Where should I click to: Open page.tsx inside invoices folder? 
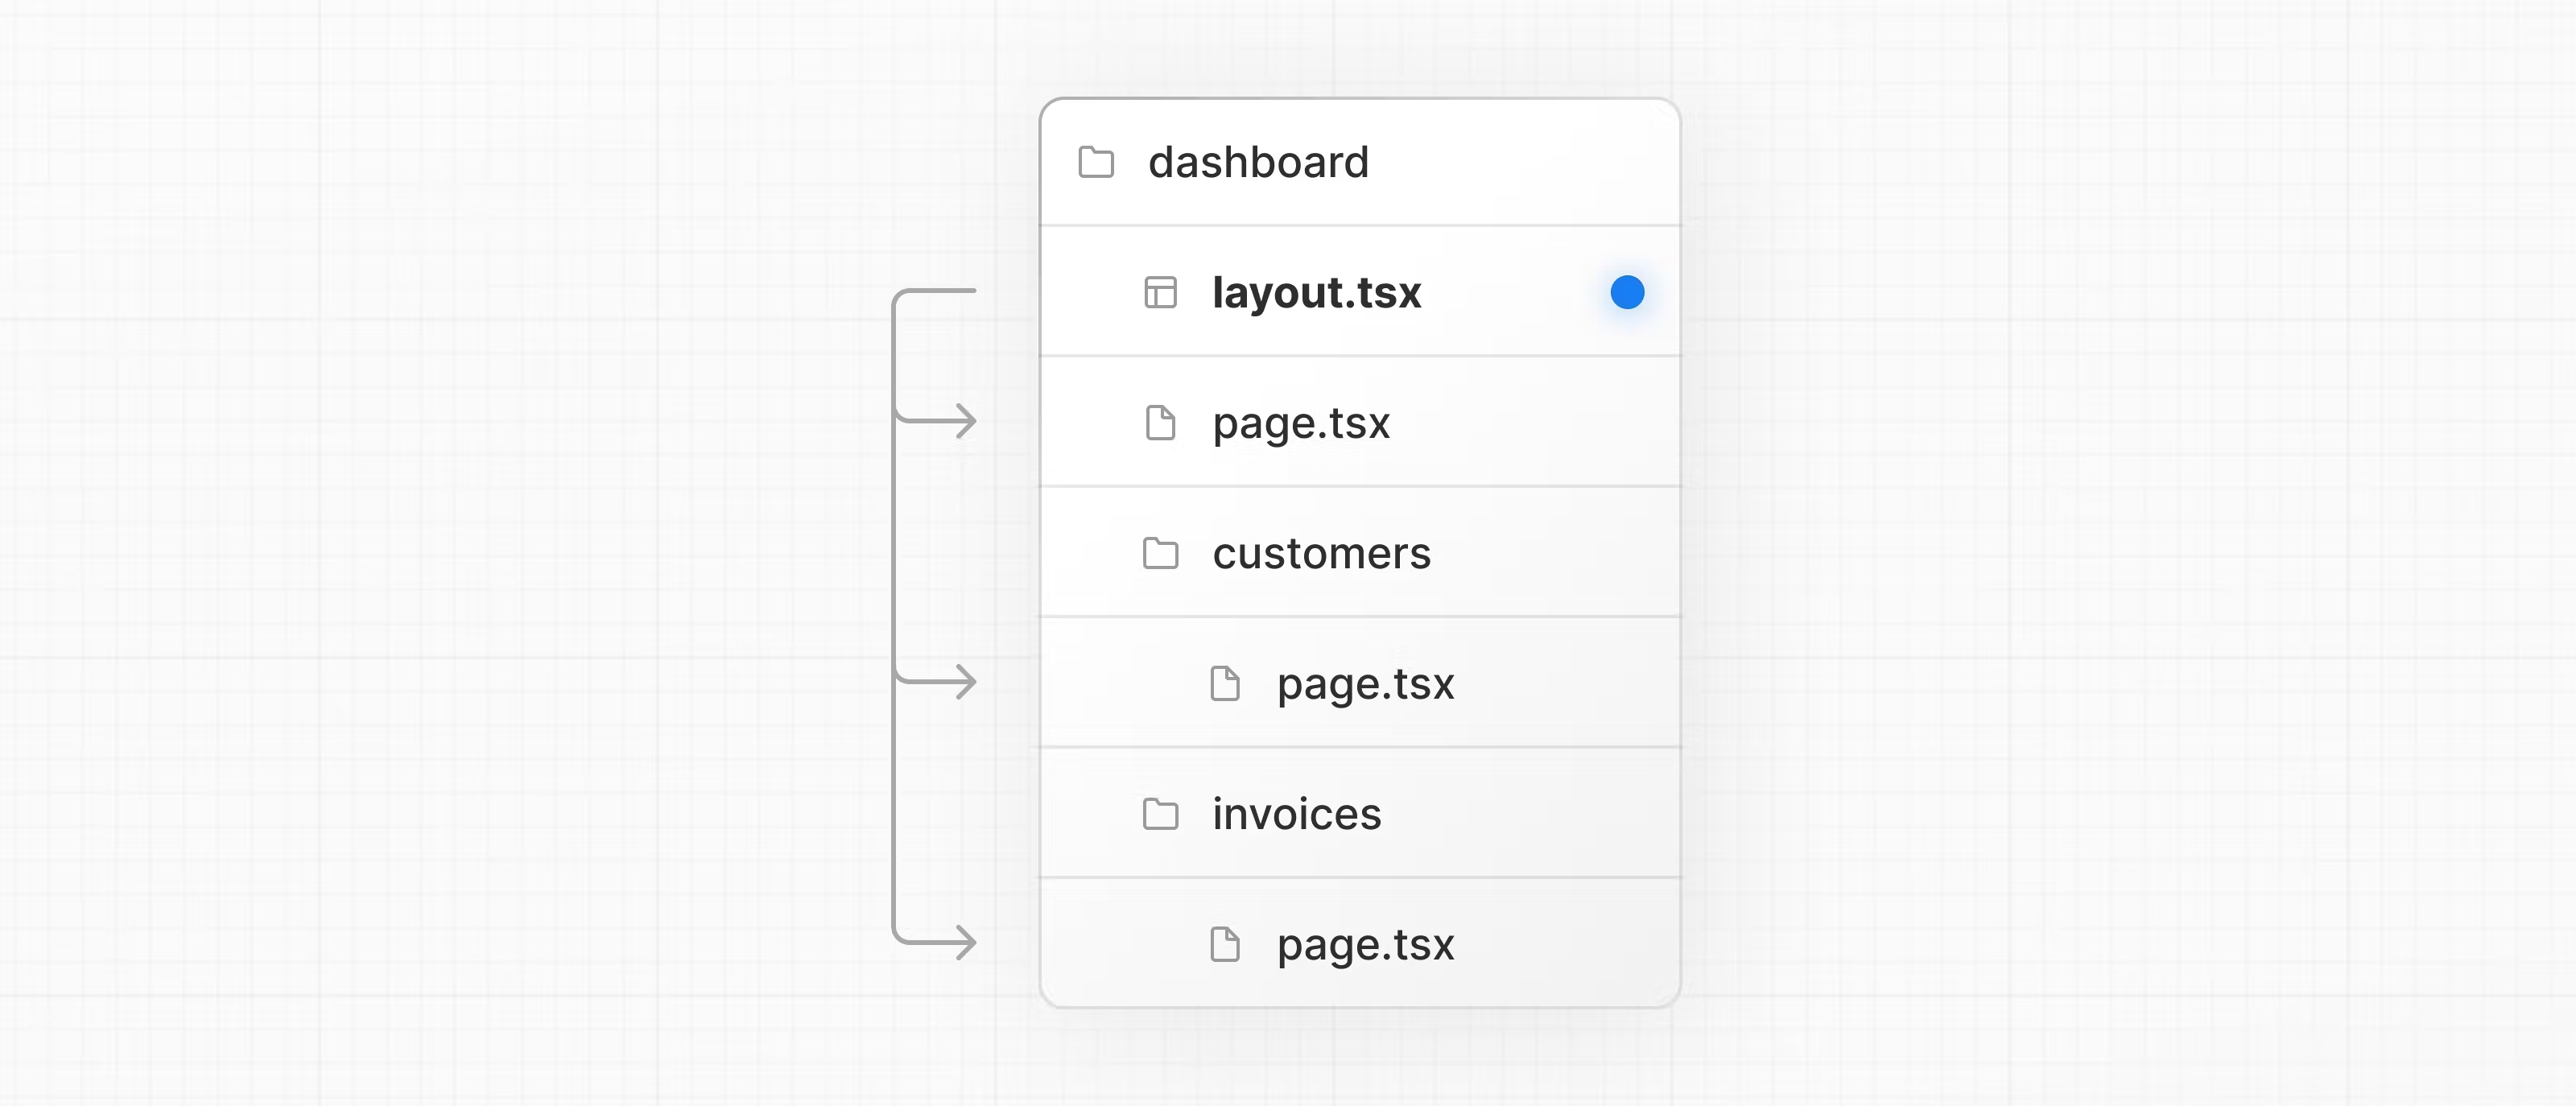pos(1365,944)
